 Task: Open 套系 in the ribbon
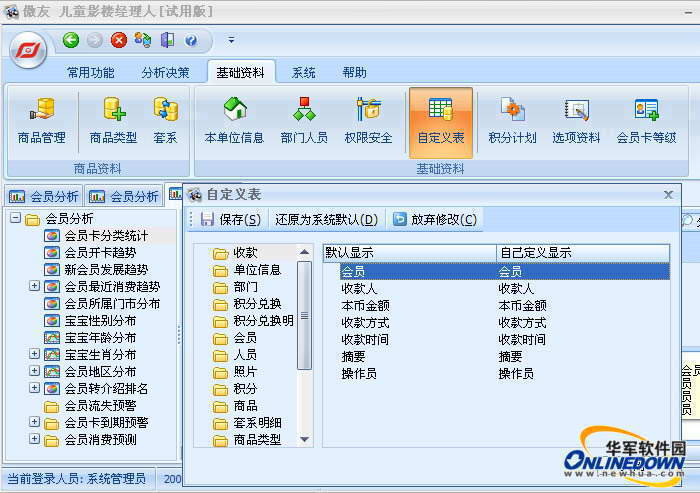[x=165, y=121]
